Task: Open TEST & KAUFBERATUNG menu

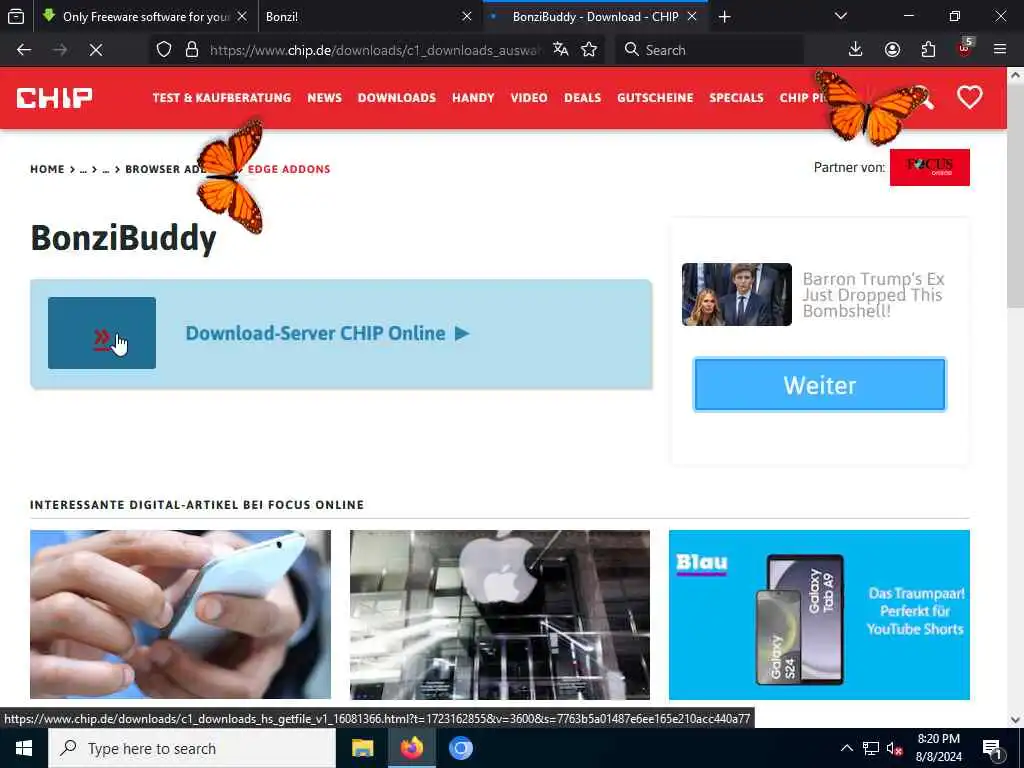Action: click(222, 98)
